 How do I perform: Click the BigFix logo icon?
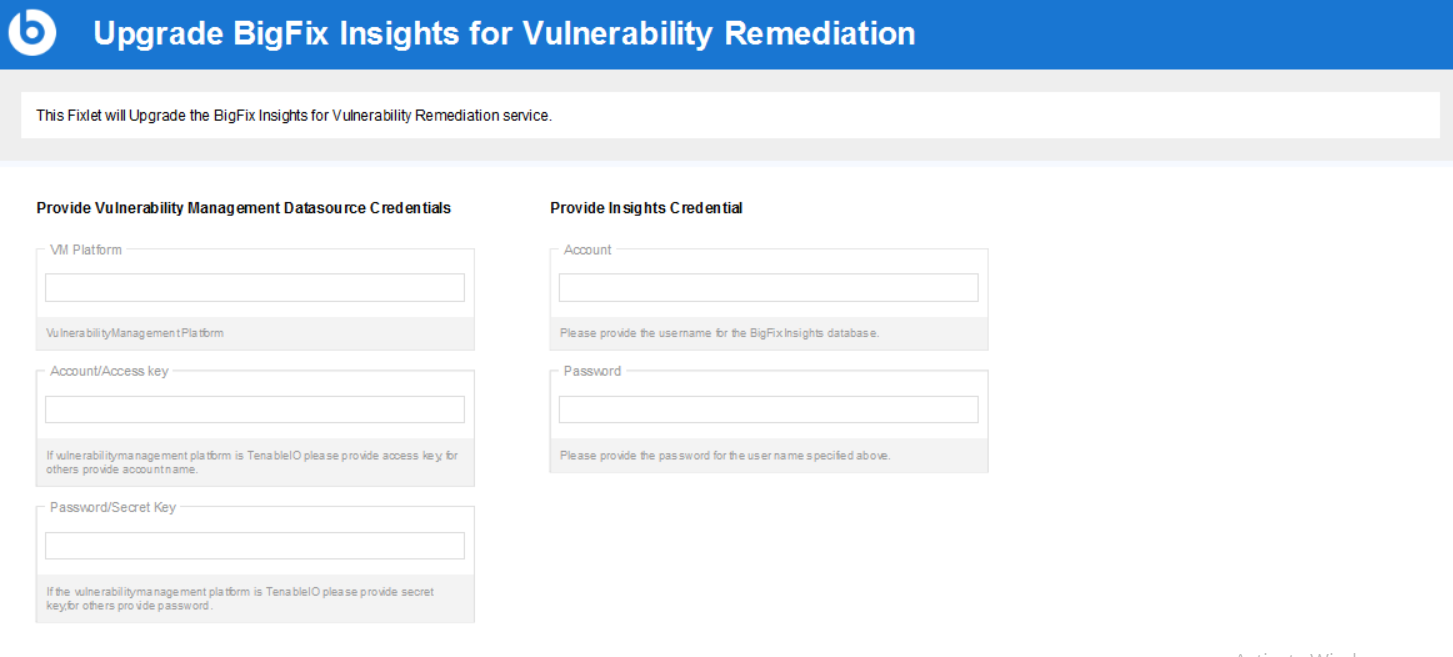32,33
